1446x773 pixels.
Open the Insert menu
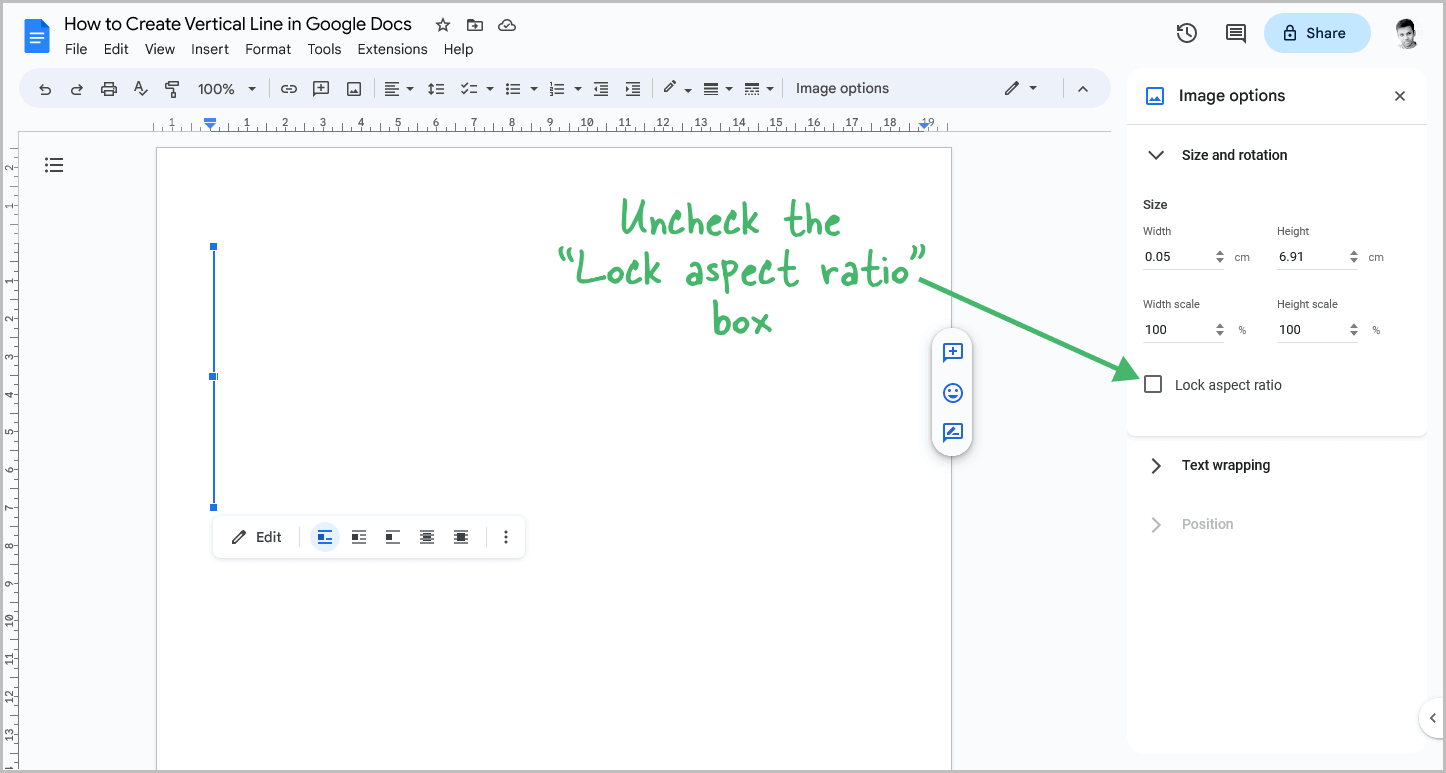(210, 49)
